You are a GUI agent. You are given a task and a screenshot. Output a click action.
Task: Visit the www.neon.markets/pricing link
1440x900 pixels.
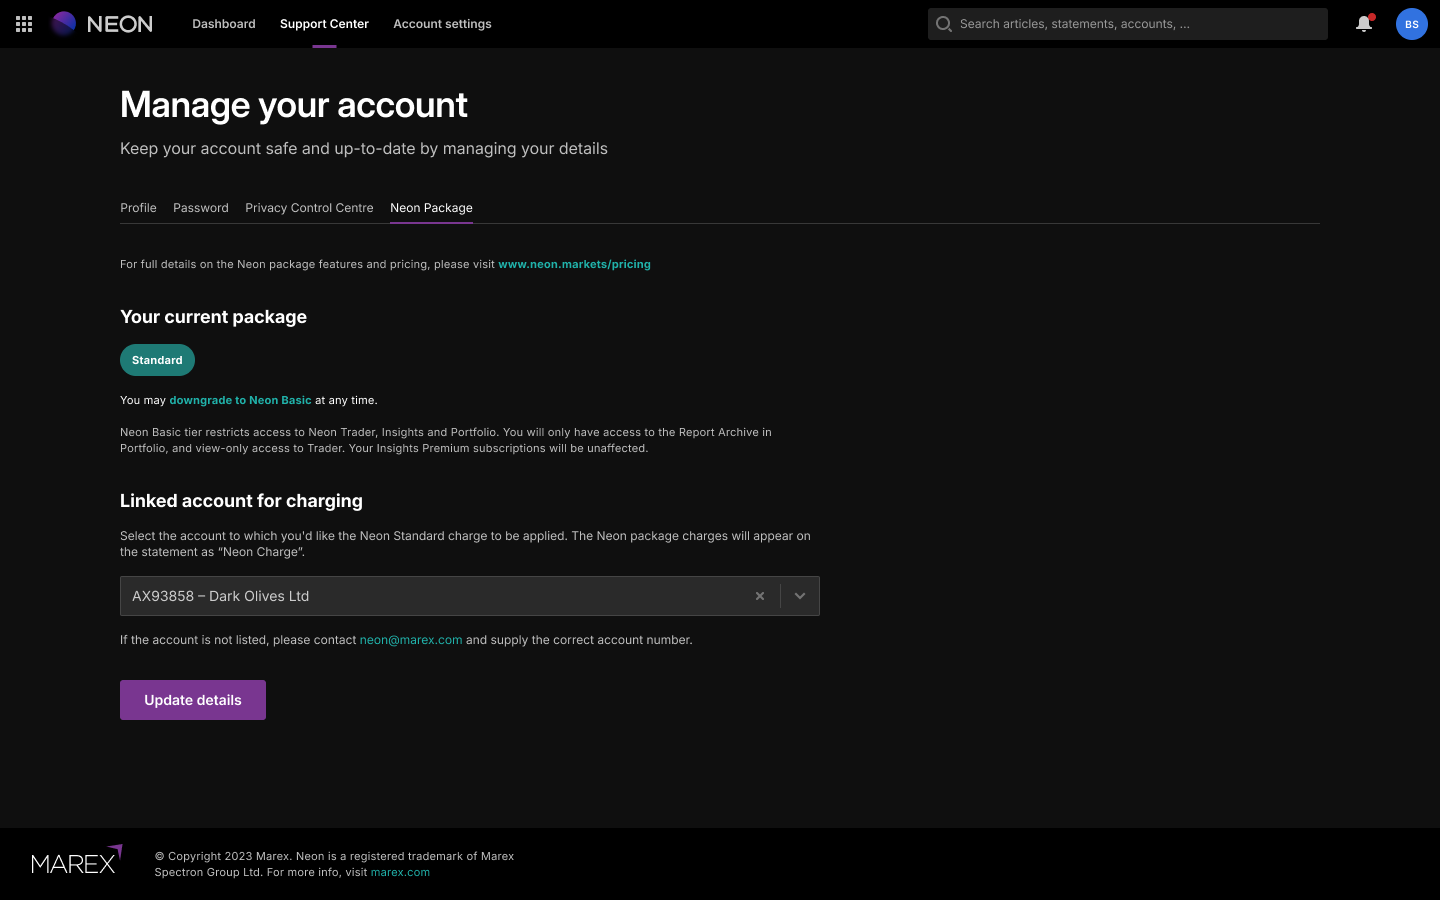pyautogui.click(x=574, y=264)
